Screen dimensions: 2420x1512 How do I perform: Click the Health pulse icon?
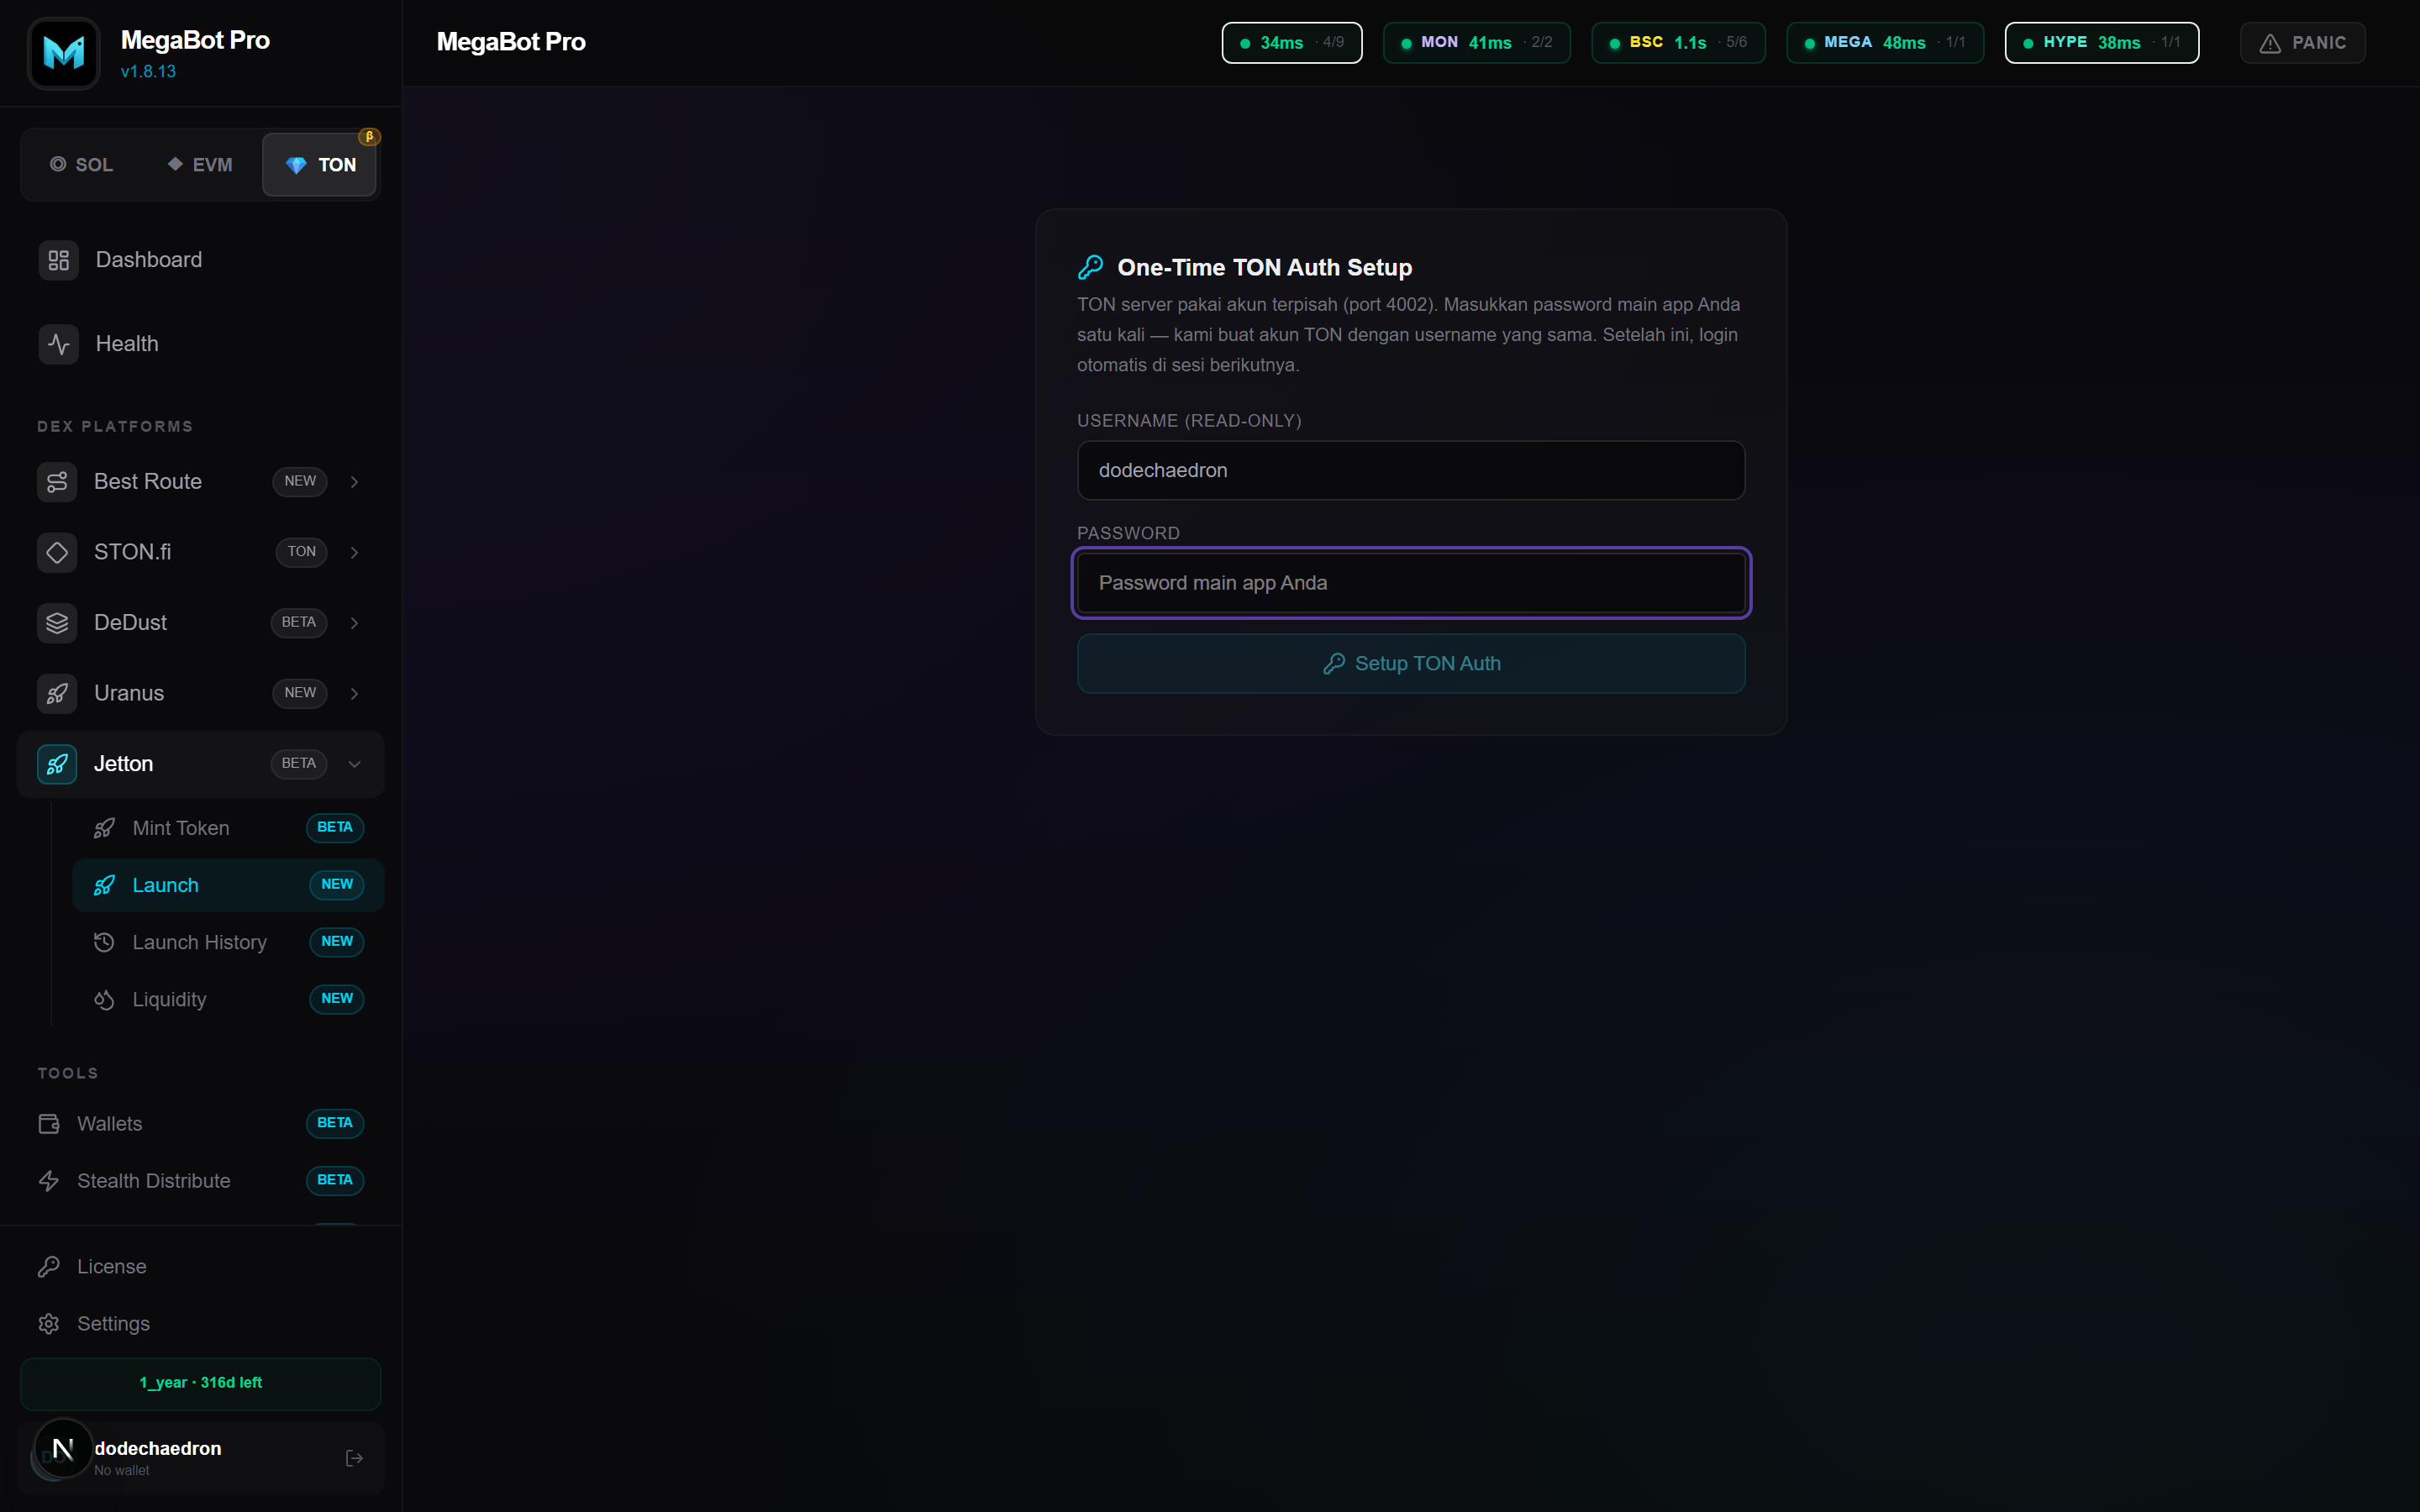pos(59,344)
